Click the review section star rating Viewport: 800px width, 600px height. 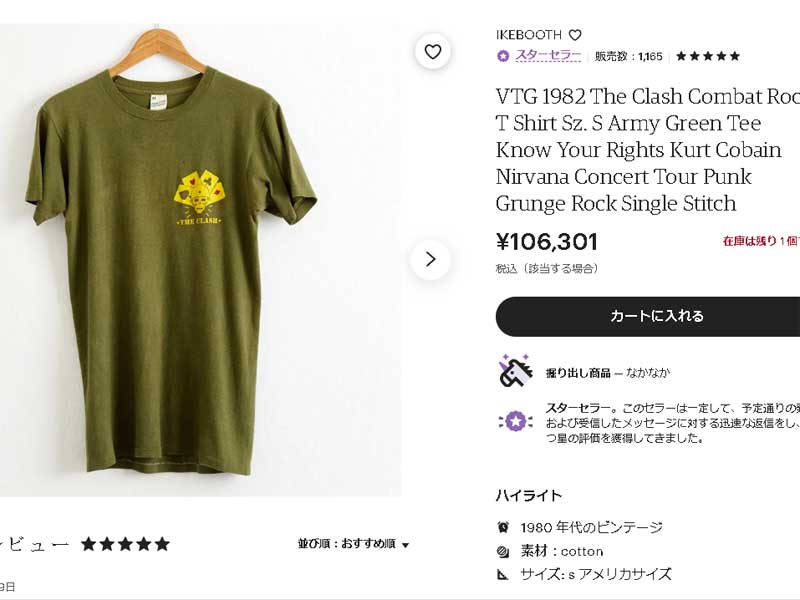[x=126, y=544]
